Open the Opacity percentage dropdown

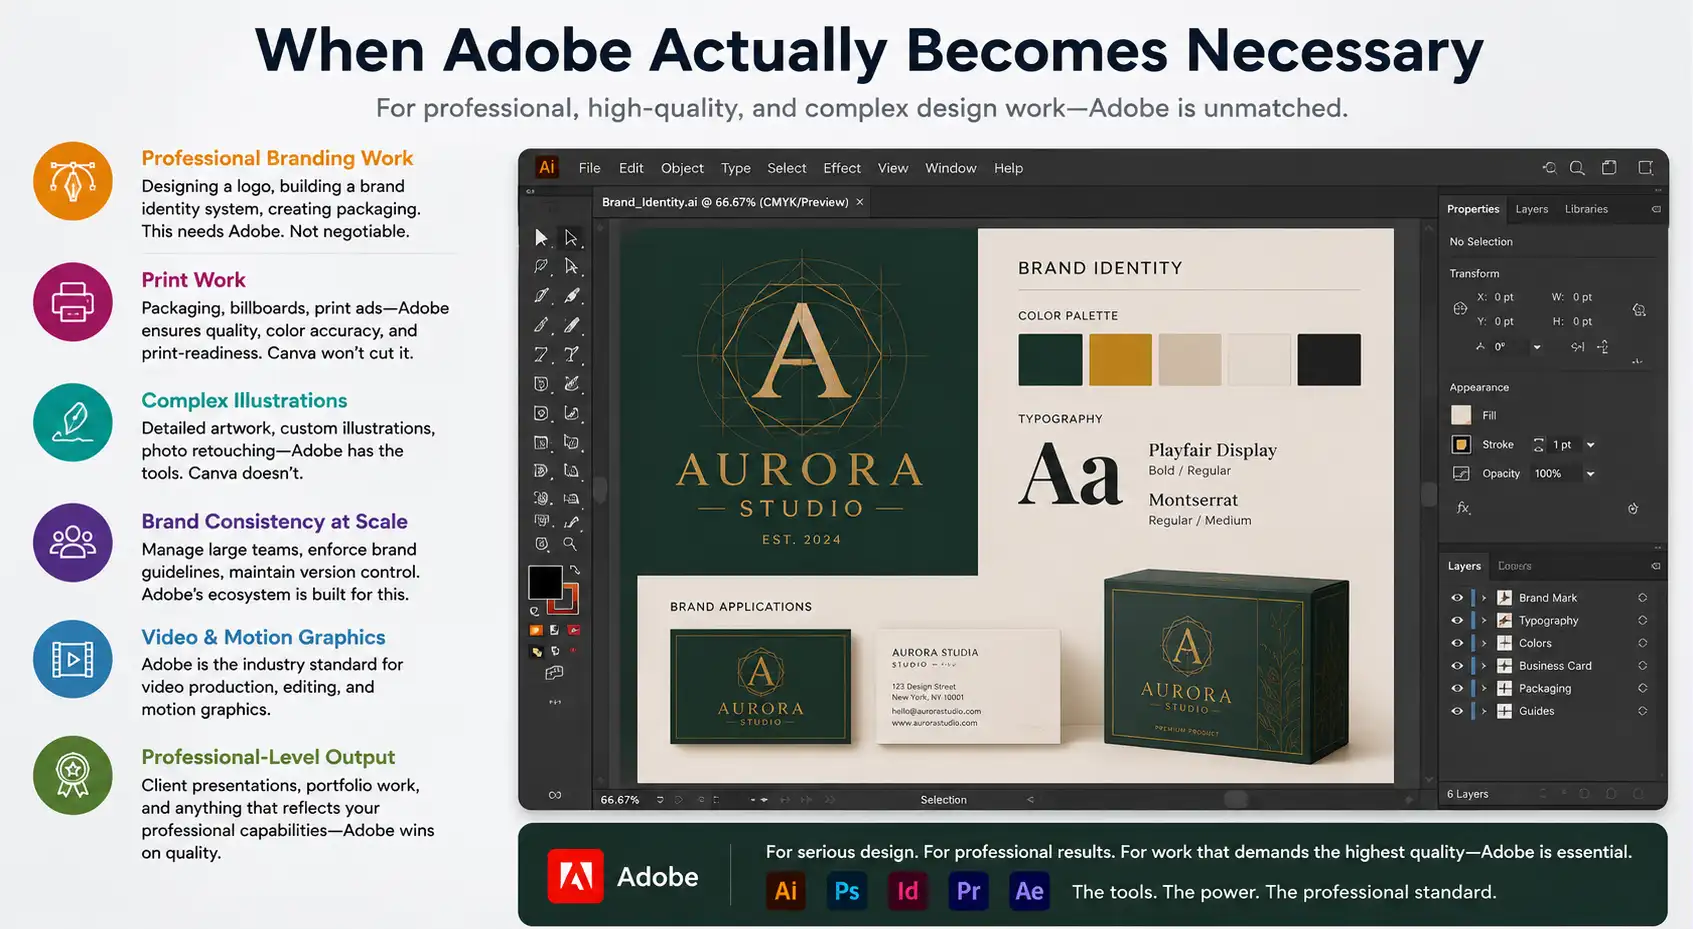1590,474
